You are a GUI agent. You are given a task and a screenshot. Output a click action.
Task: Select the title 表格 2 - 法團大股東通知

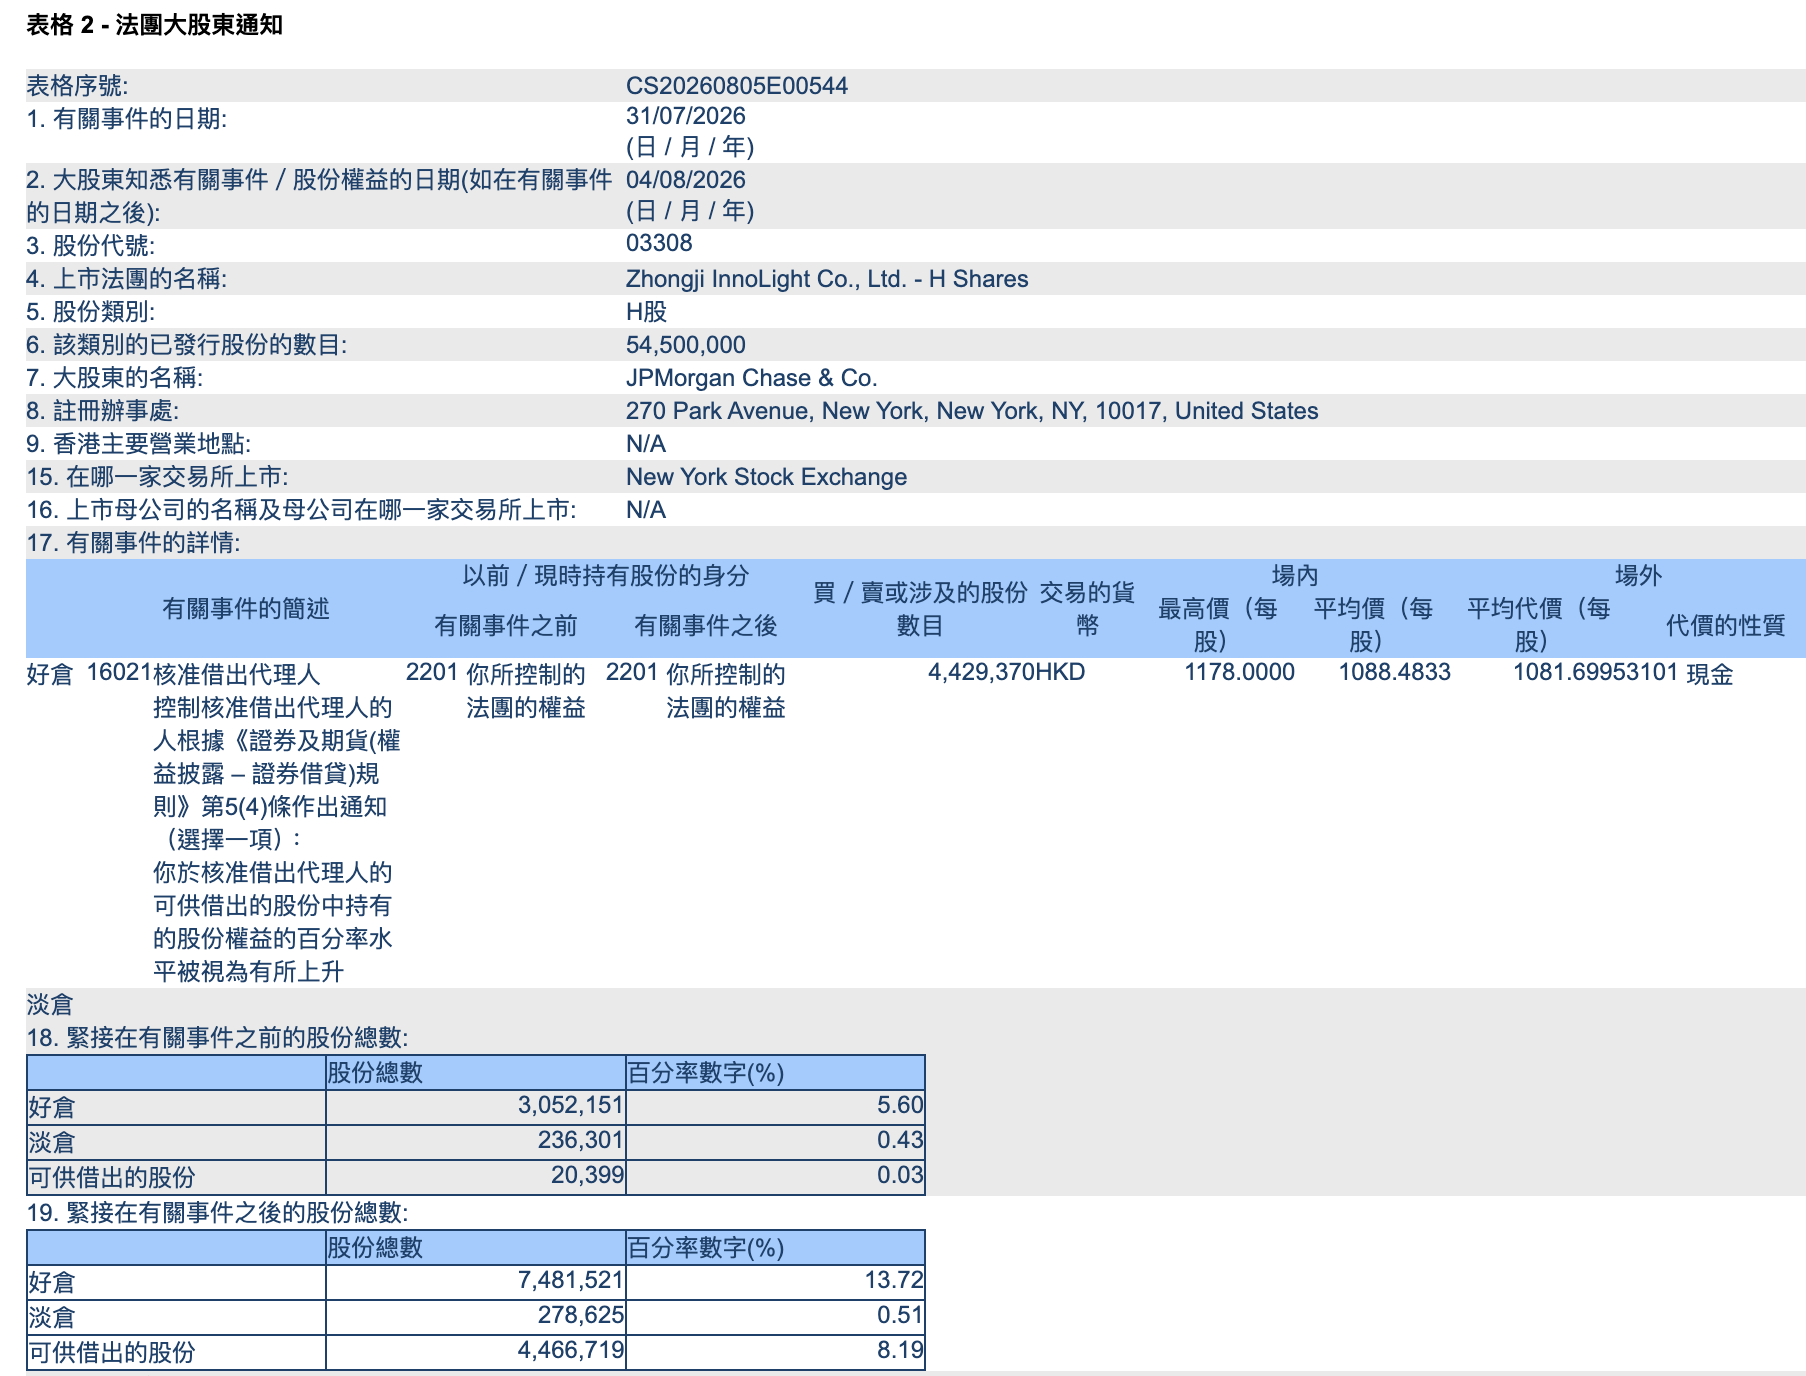click(154, 25)
